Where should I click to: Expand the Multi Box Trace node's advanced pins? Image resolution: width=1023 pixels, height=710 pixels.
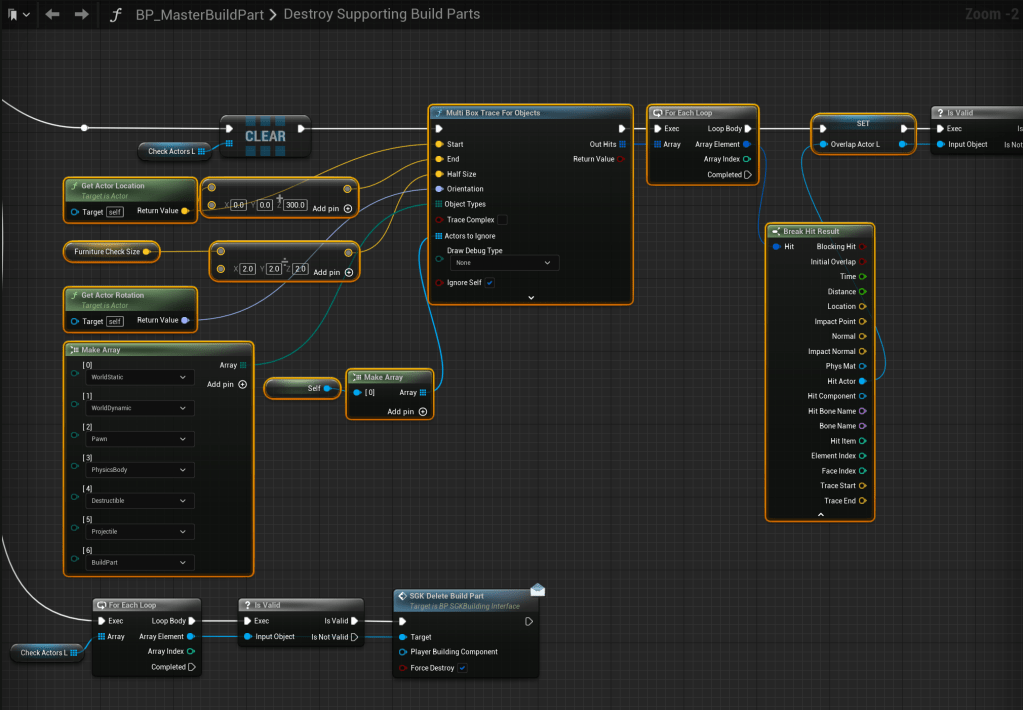[x=531, y=297]
